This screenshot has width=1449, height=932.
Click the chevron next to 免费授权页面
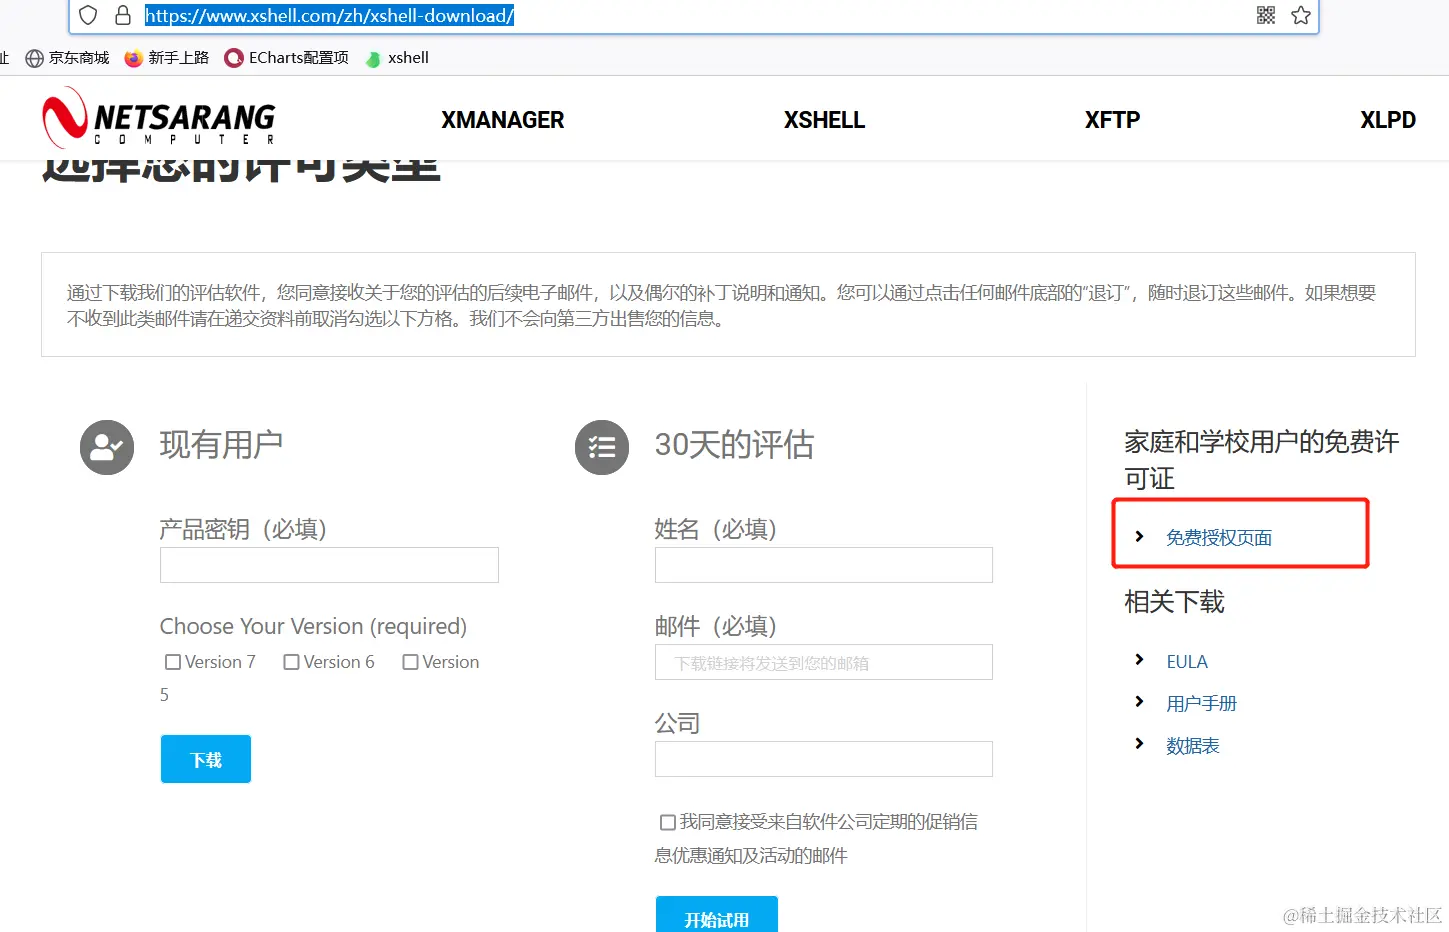(x=1139, y=537)
